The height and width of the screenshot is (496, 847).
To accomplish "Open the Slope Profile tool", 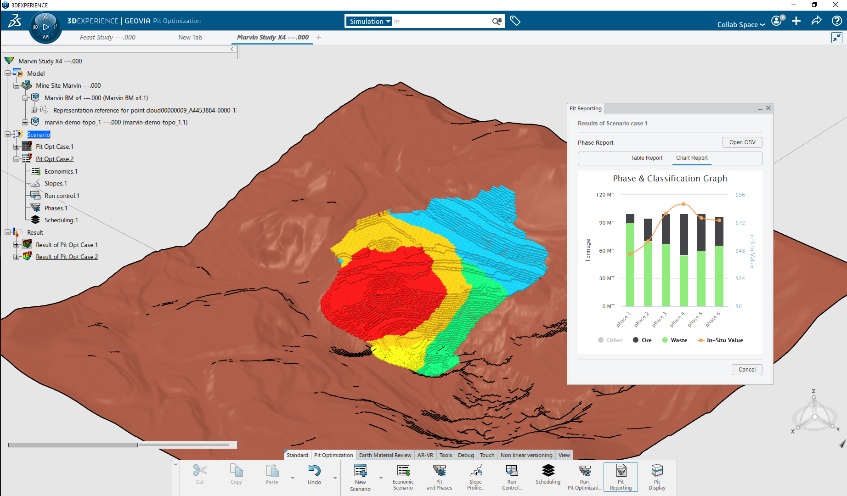I will coord(475,477).
